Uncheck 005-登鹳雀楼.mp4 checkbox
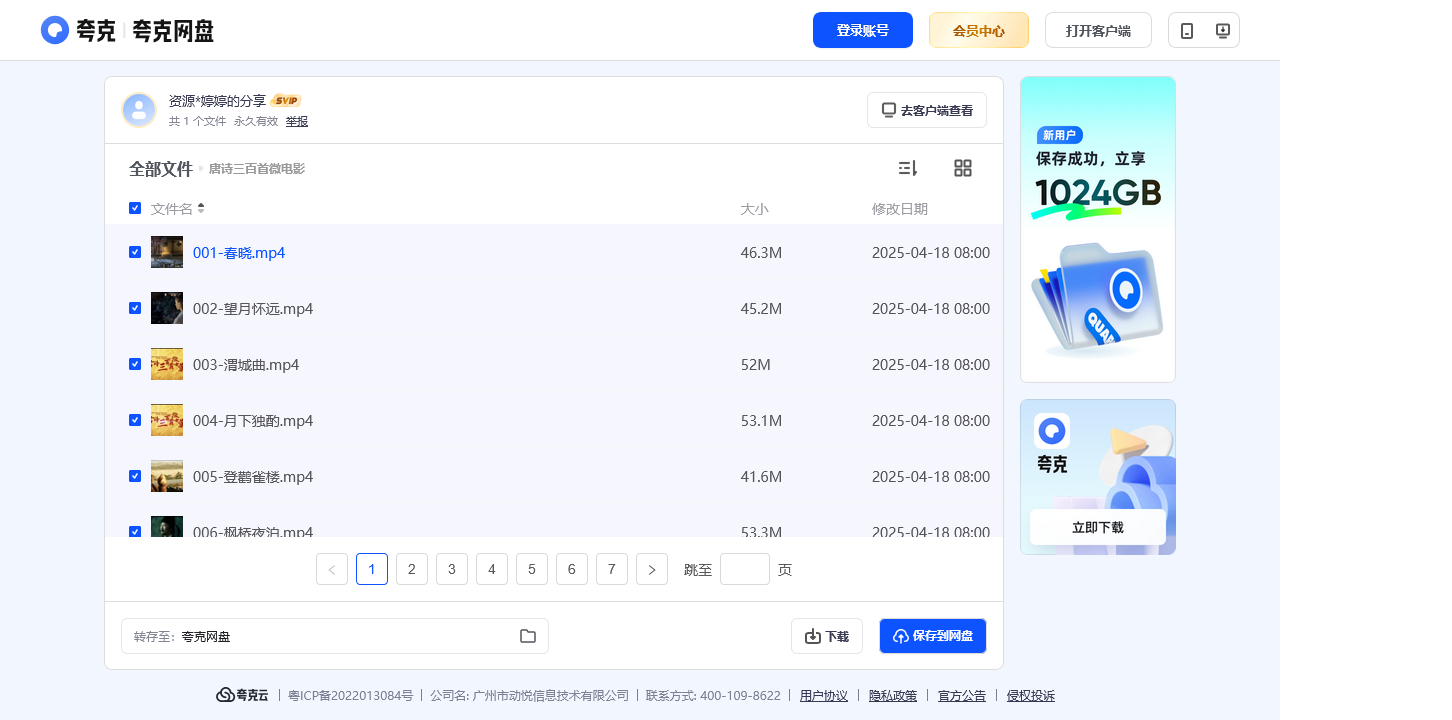Viewport: 1452px width, 720px height. tap(135, 476)
